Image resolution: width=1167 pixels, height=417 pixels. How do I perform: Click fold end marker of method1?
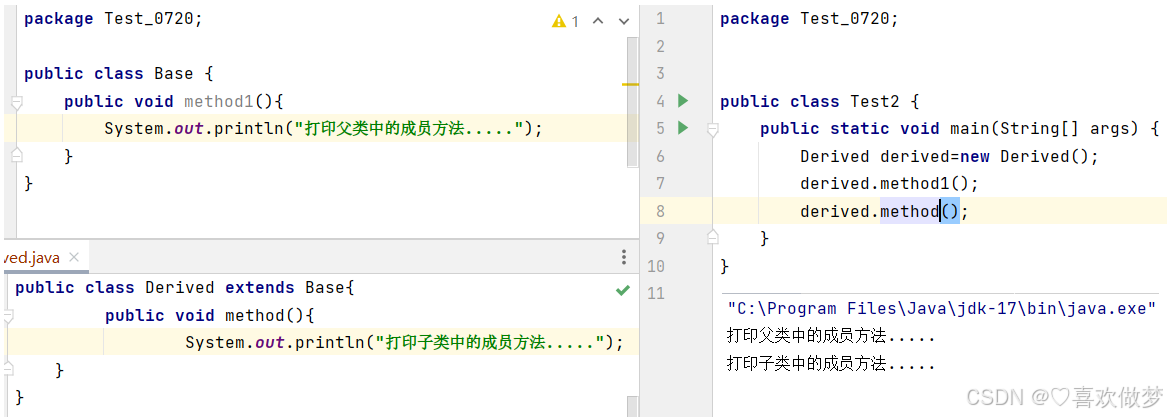coord(16,155)
